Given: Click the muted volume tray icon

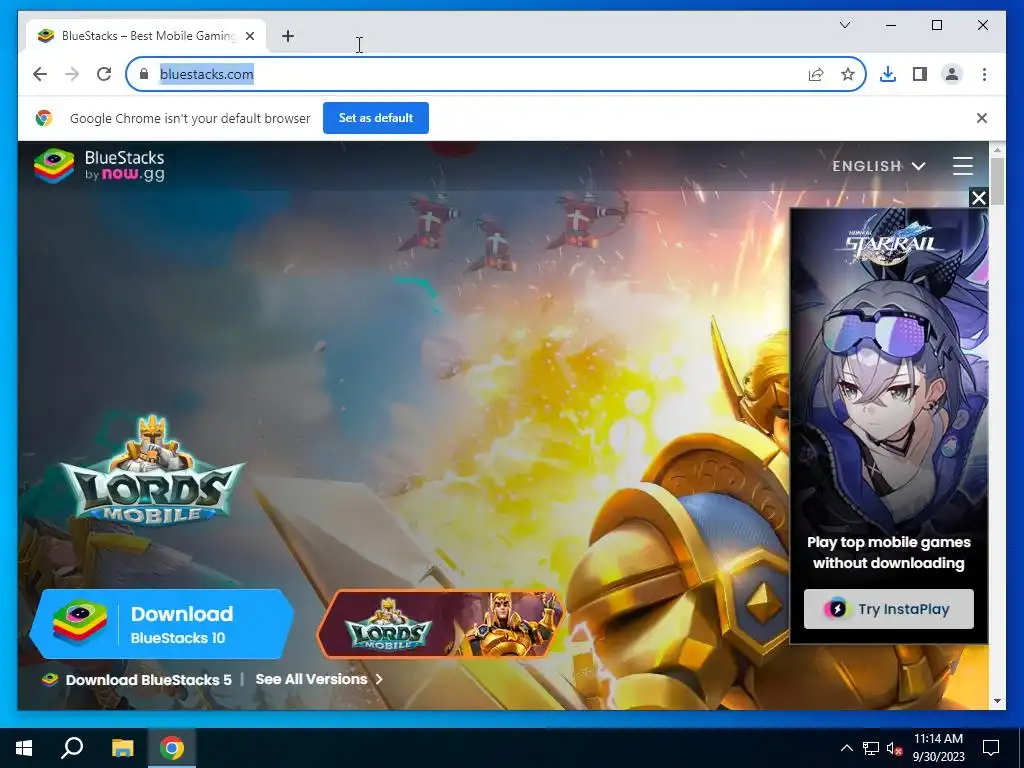Looking at the screenshot, I should point(894,748).
